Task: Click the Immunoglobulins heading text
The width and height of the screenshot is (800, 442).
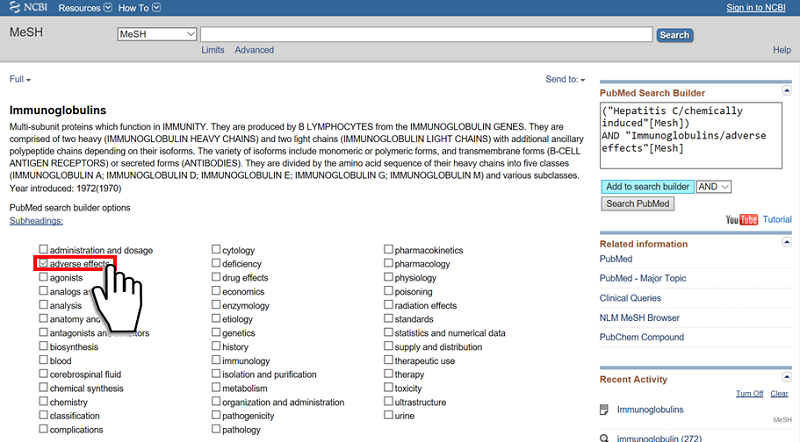Action: pyautogui.click(x=58, y=110)
